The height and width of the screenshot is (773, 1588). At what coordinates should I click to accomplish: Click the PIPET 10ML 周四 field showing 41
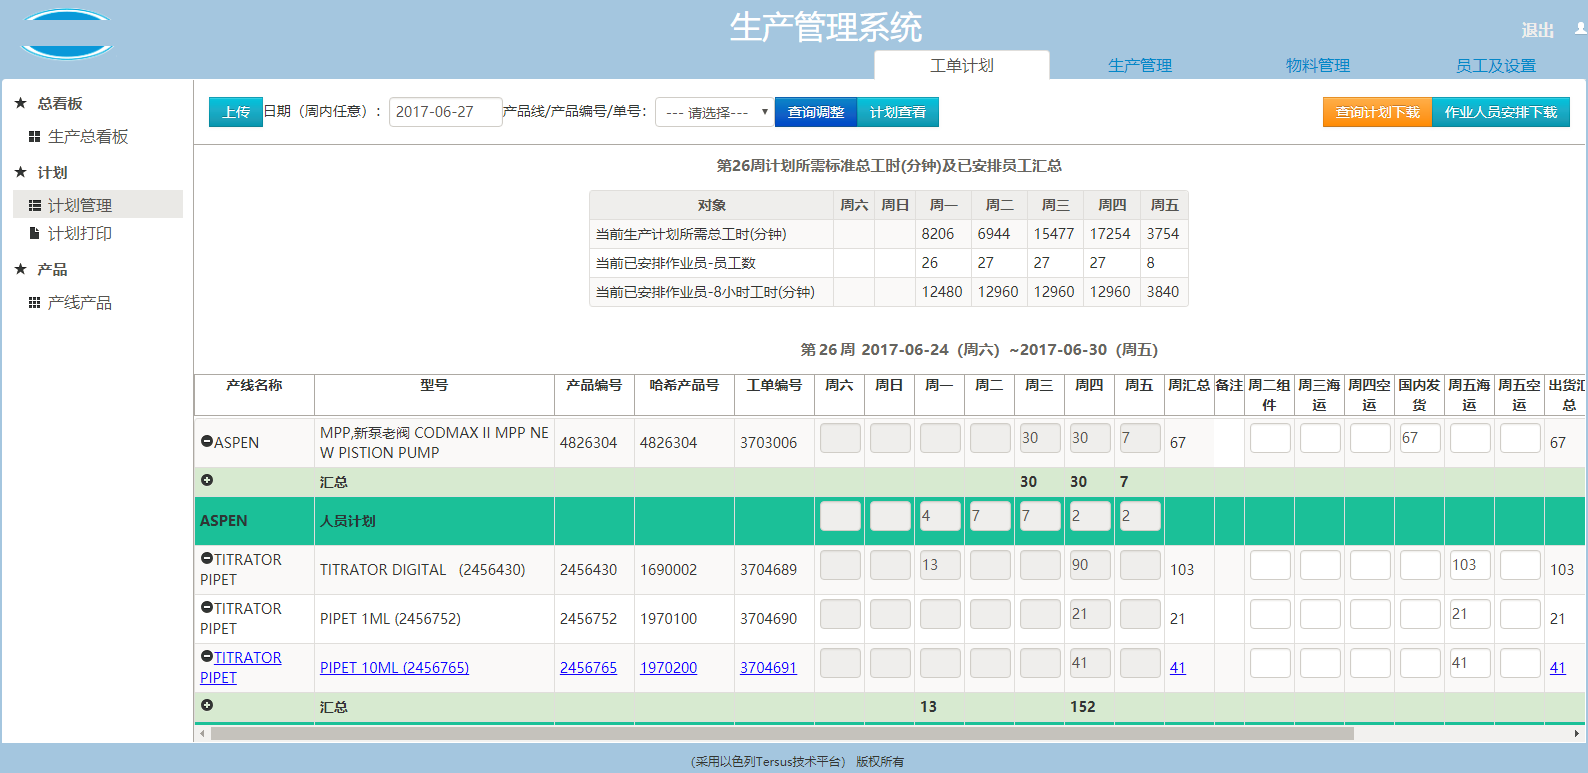1090,663
